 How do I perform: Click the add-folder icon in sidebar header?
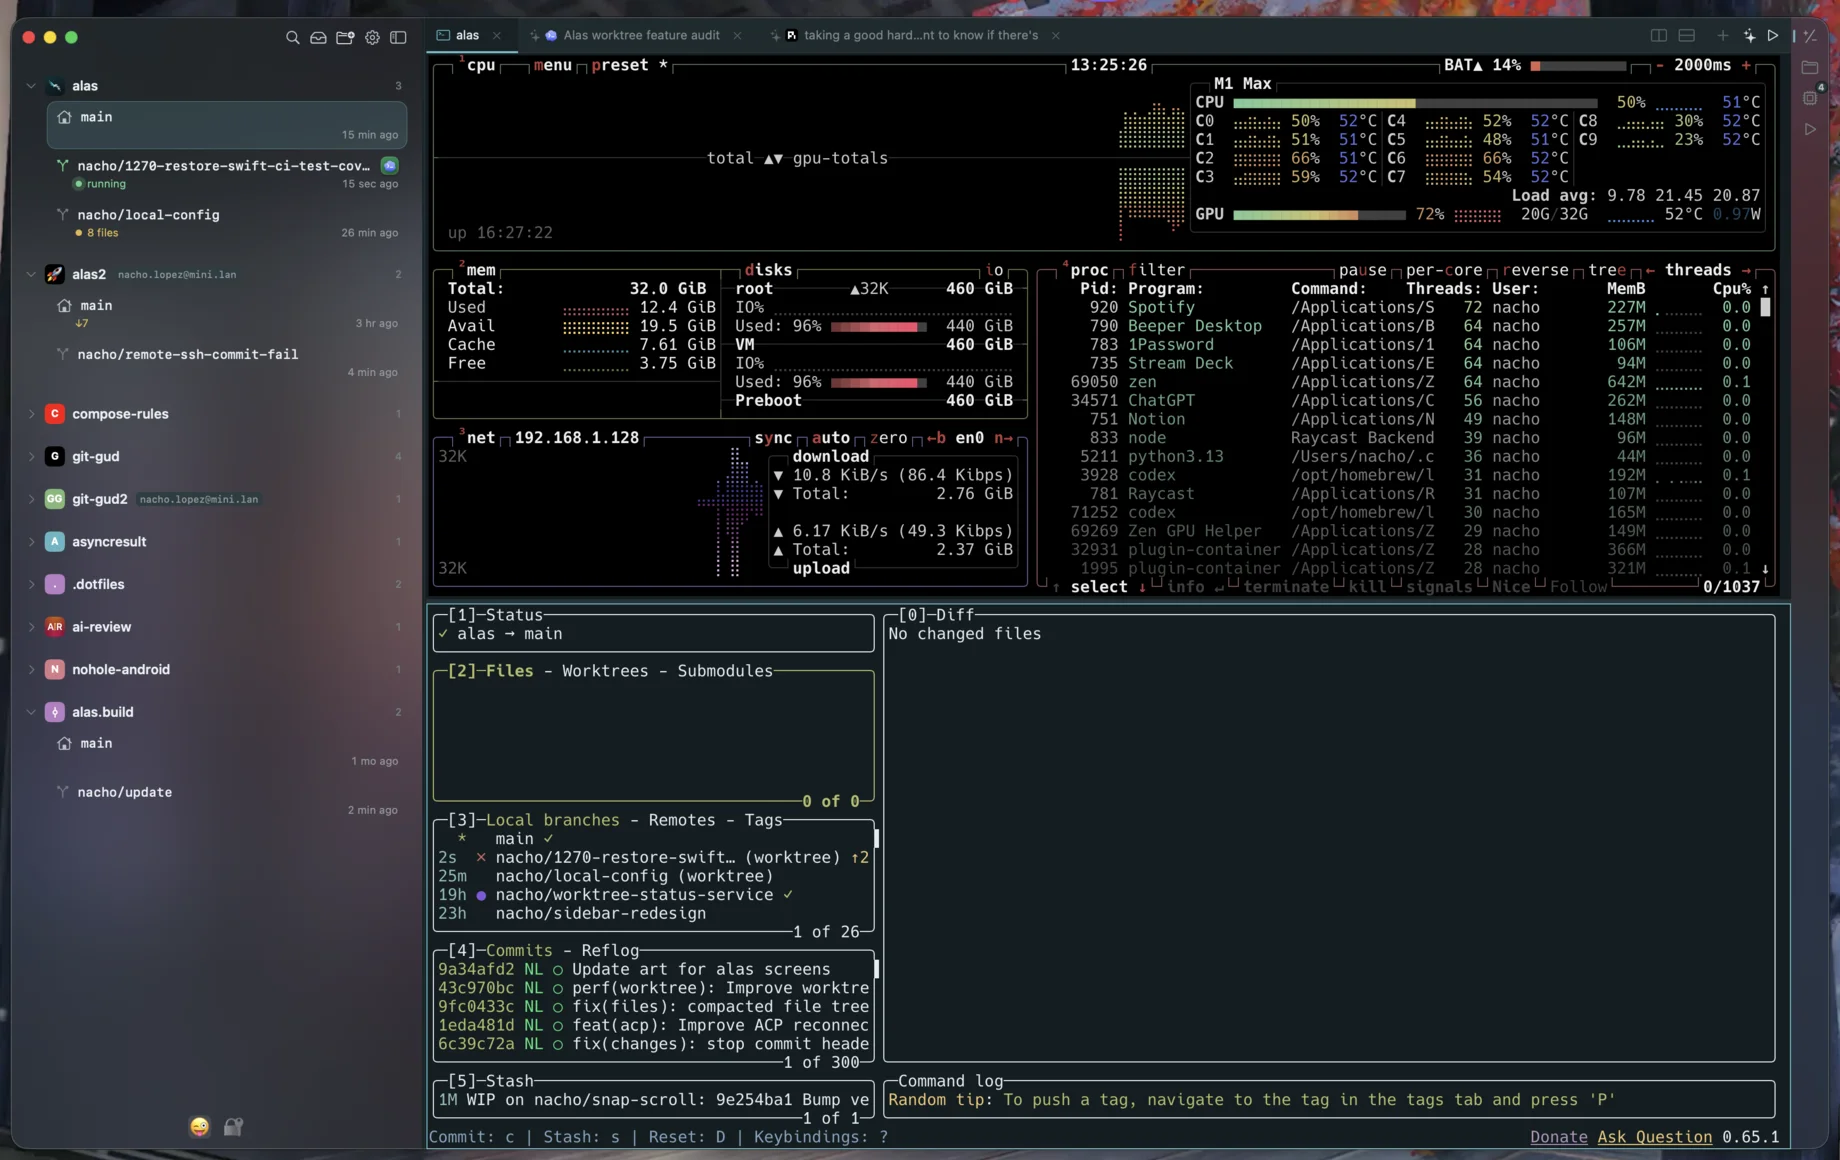pos(345,37)
